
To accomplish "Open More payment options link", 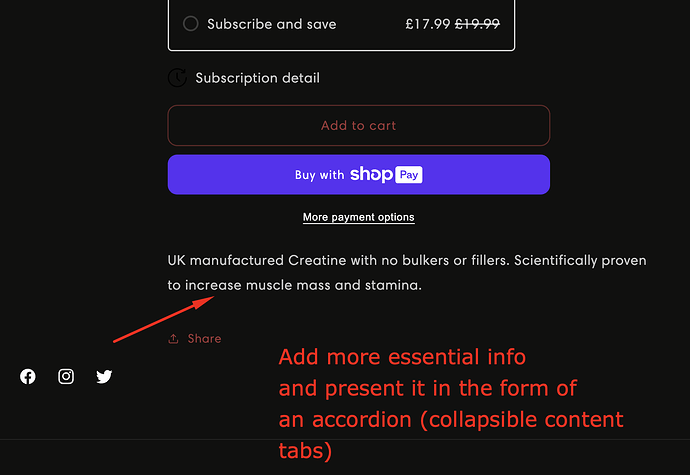I will click(358, 217).
